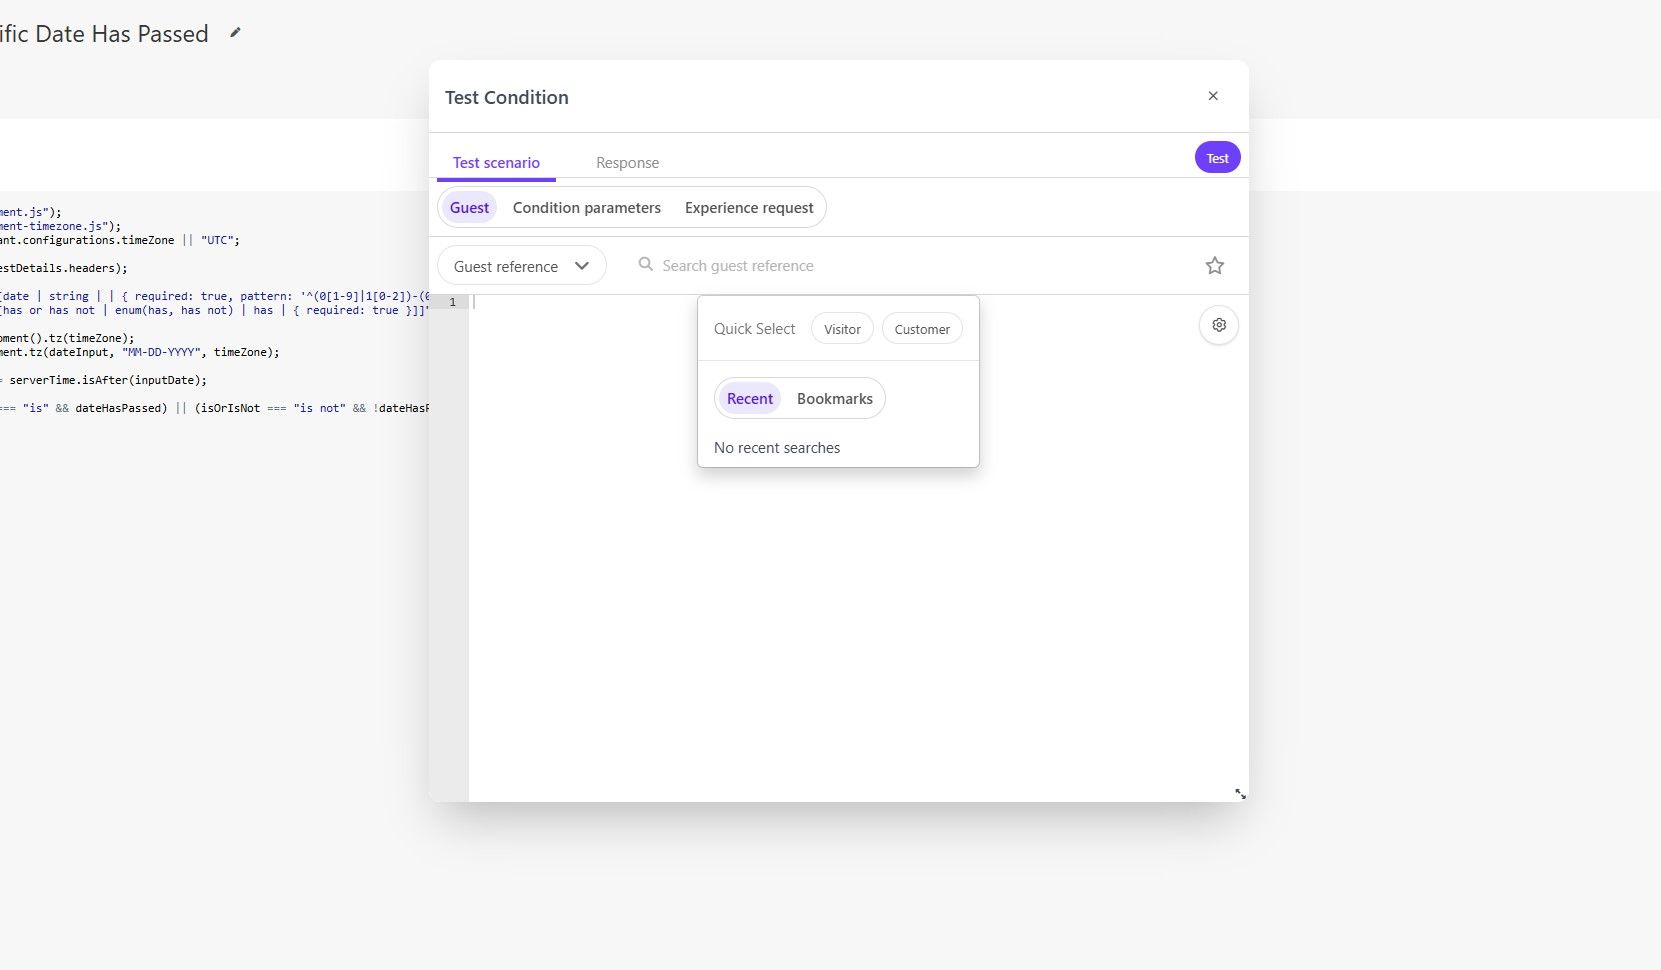
Task: Run the condition with the Test button
Action: click(x=1218, y=158)
